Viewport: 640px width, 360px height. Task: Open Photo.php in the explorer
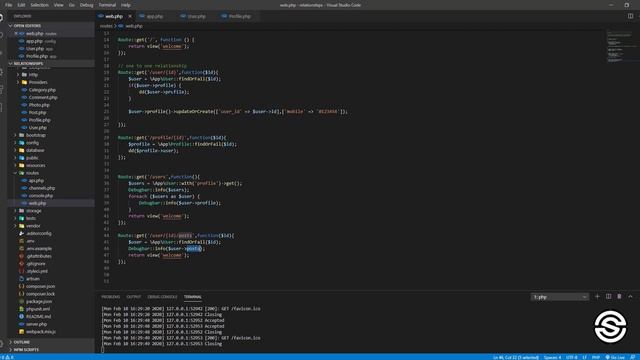pos(39,105)
